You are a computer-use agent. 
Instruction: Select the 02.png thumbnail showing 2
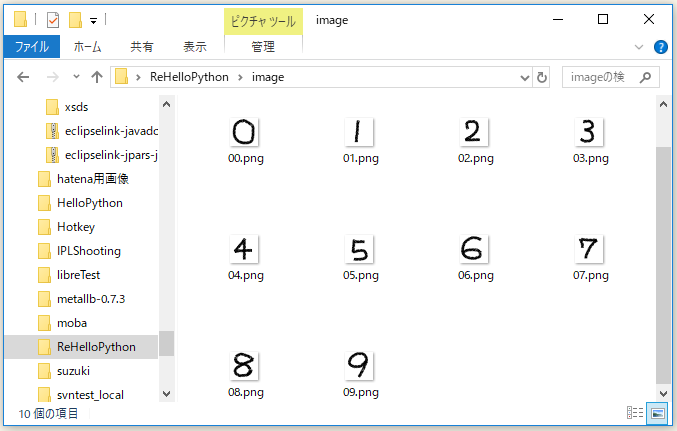click(474, 132)
